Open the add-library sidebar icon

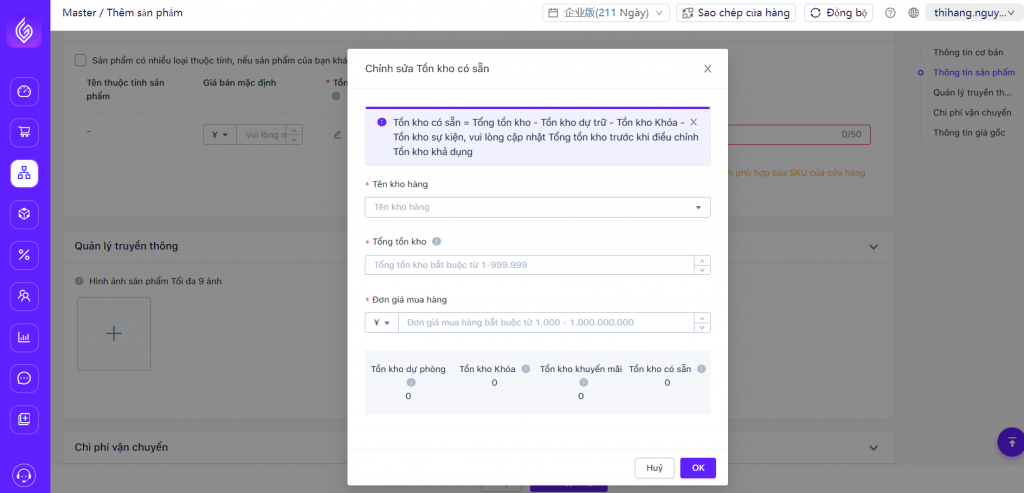(x=24, y=420)
